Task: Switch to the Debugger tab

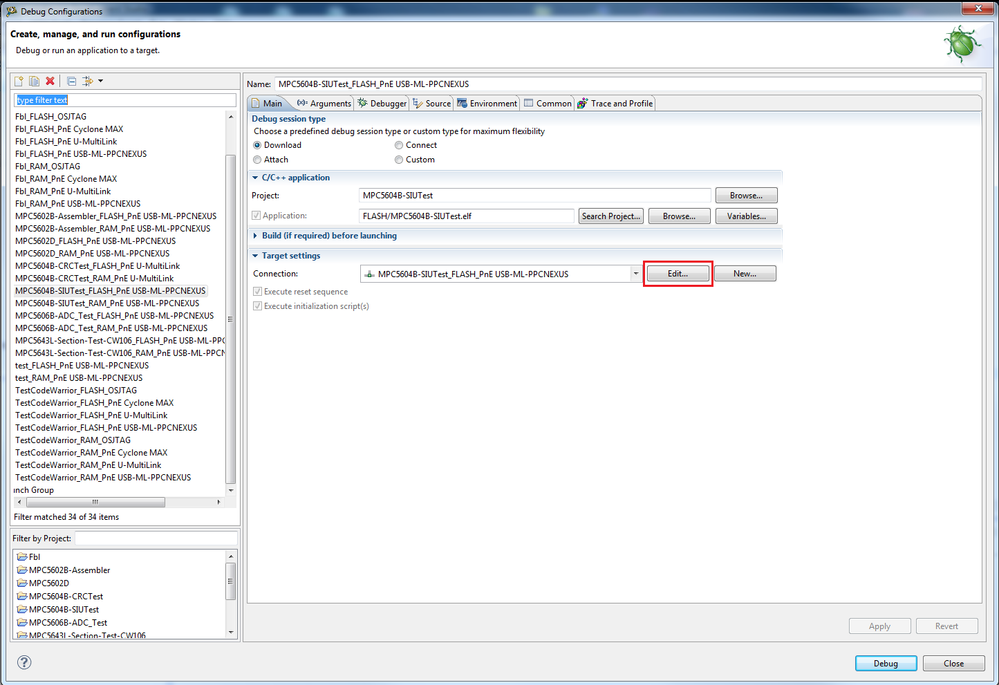Action: click(382, 103)
